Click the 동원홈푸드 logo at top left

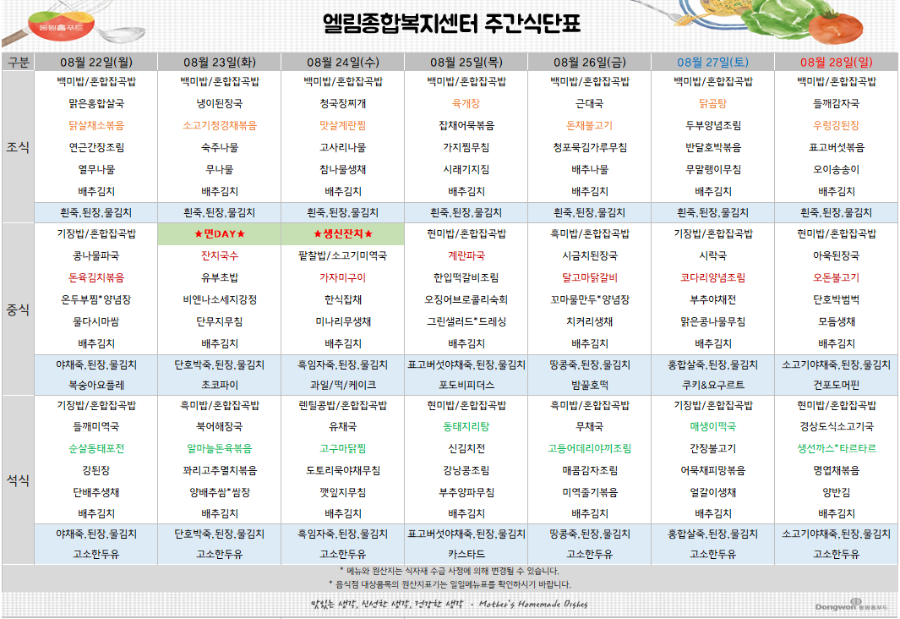point(61,26)
